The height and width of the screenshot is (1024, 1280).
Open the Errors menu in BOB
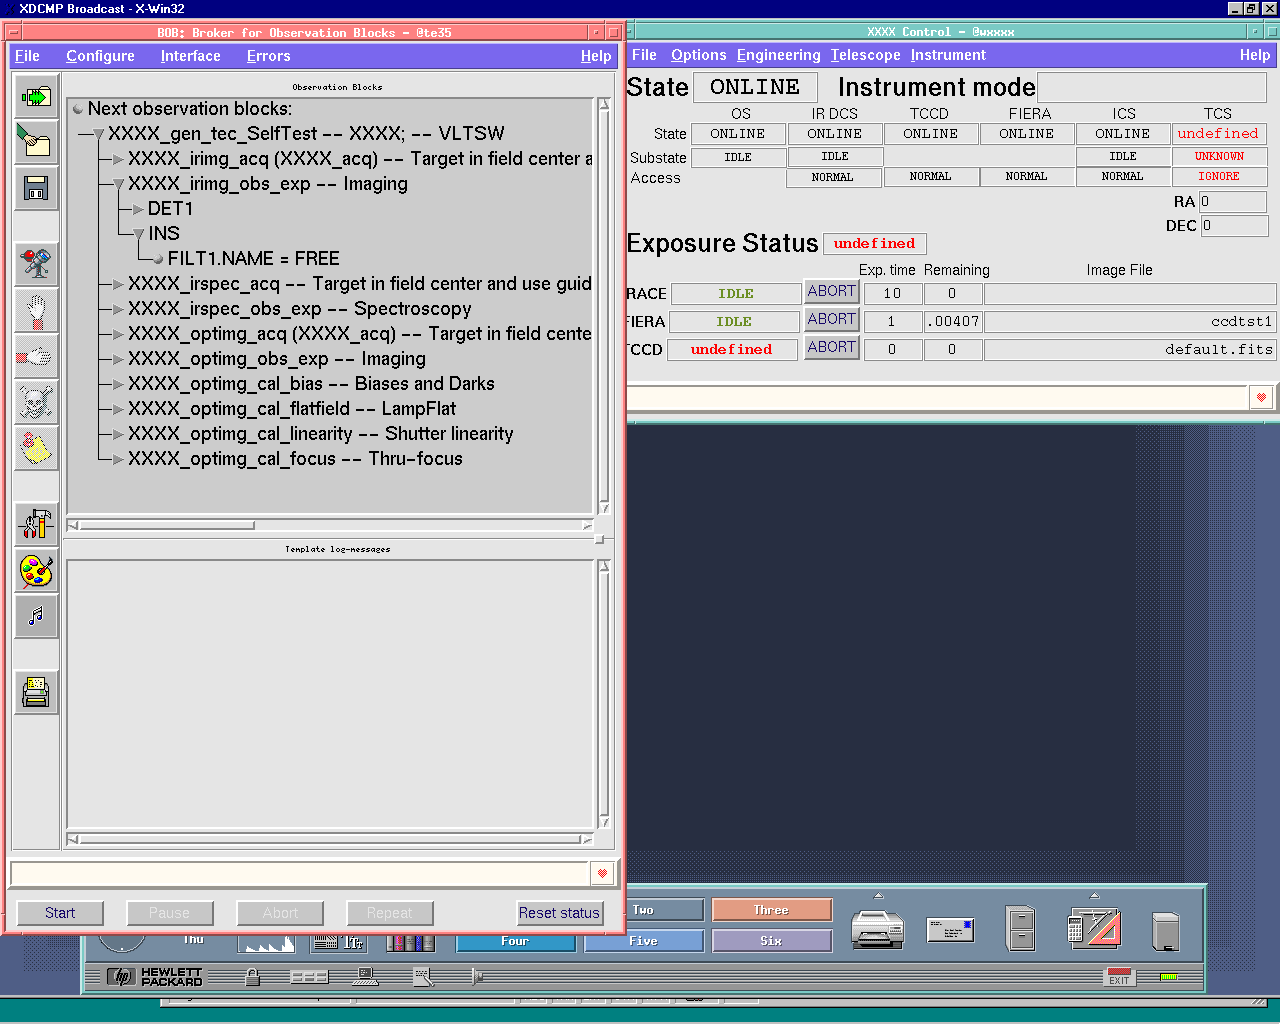click(268, 56)
